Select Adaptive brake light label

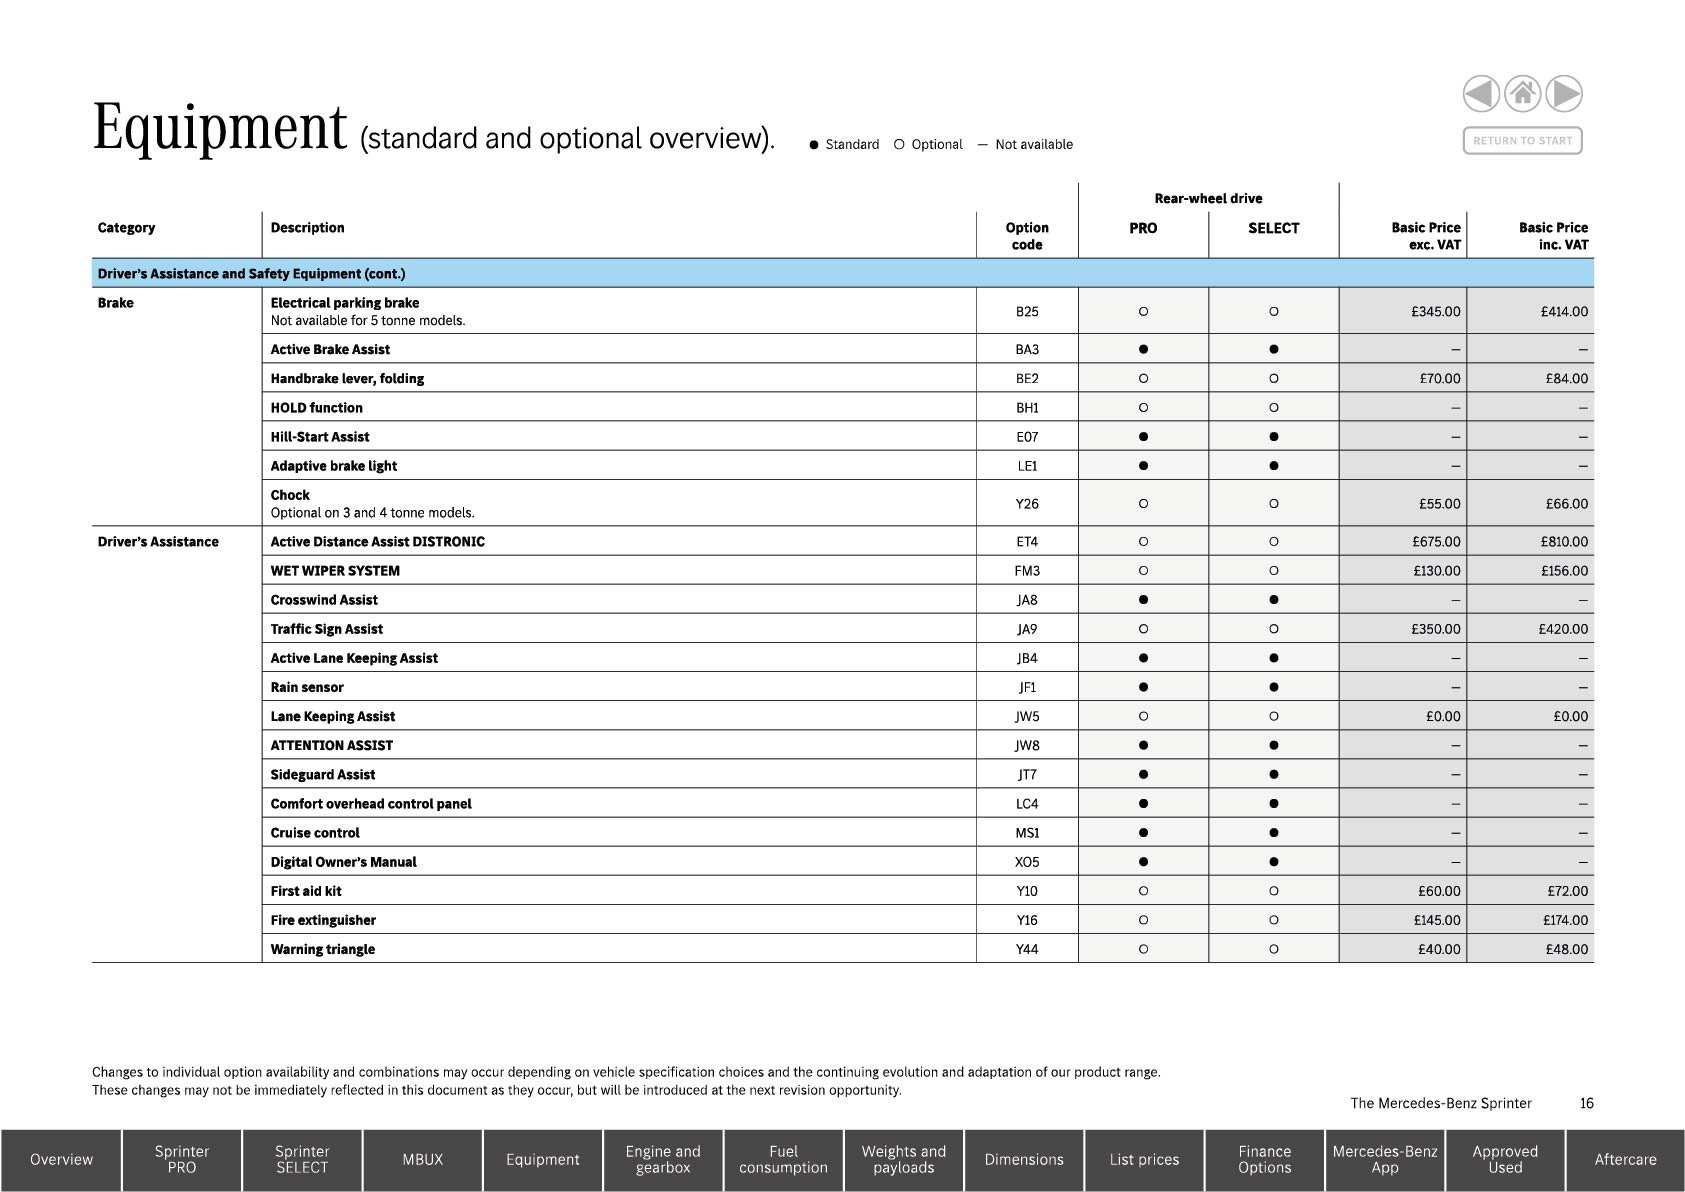333,466
